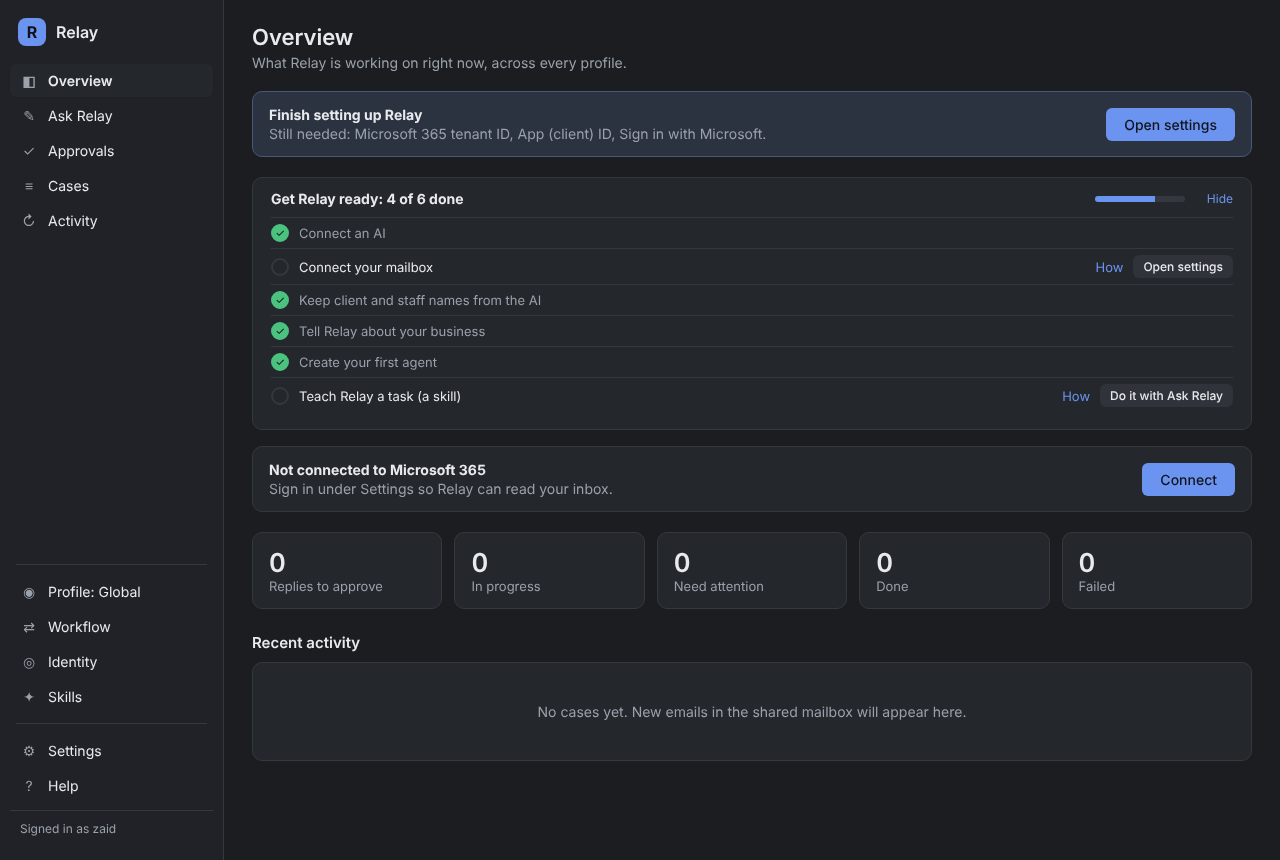Click the Overview sidebar icon
This screenshot has height=860, width=1280.
pyautogui.click(x=29, y=81)
